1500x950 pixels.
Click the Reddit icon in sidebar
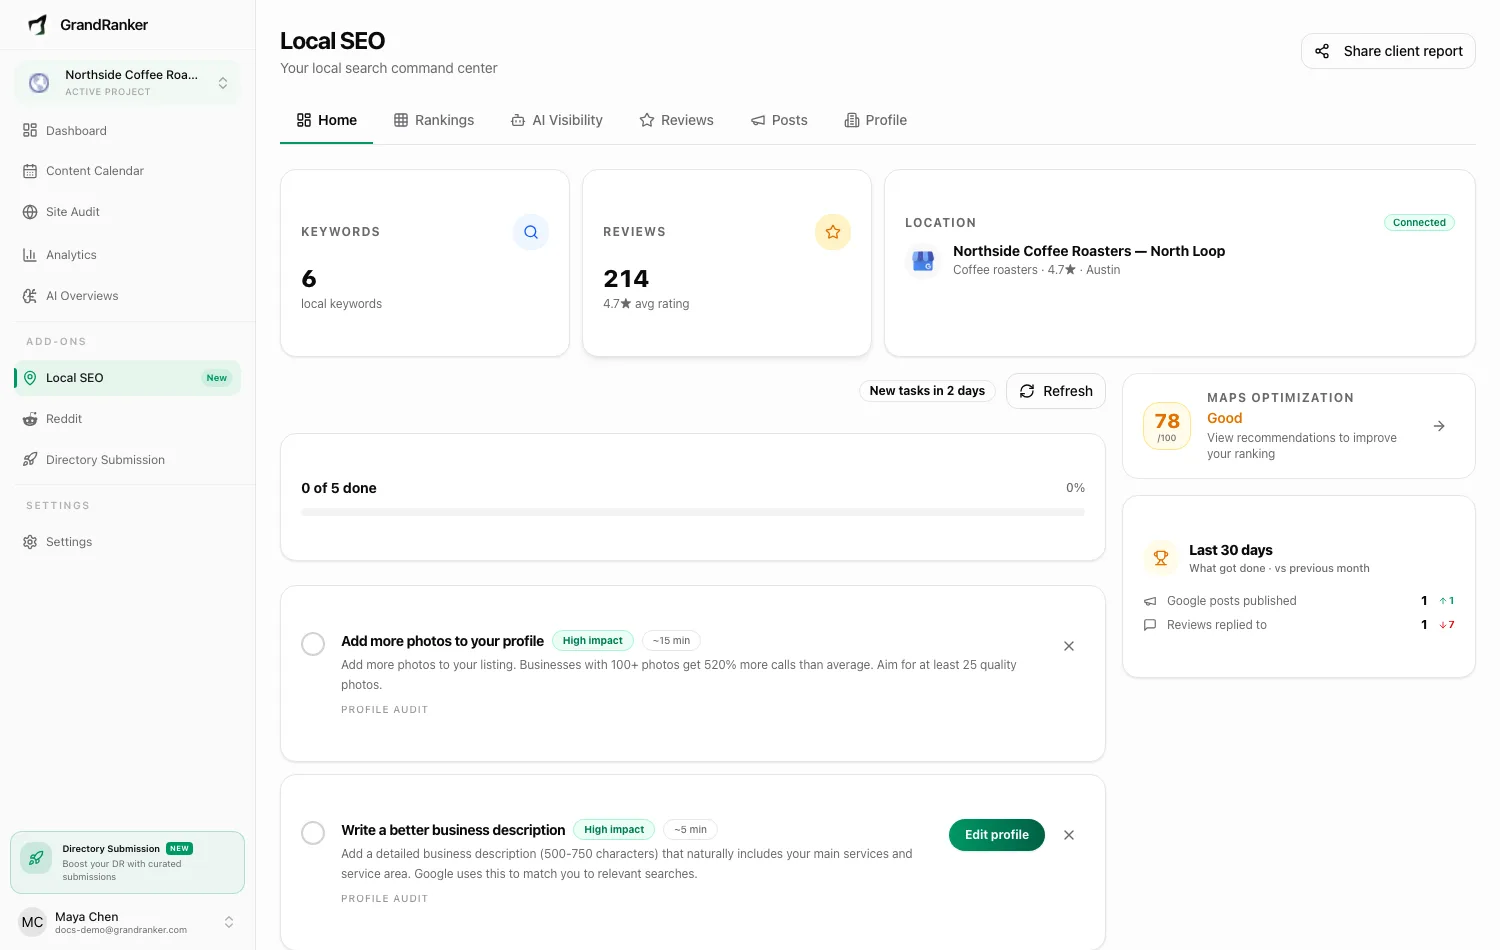pos(30,419)
